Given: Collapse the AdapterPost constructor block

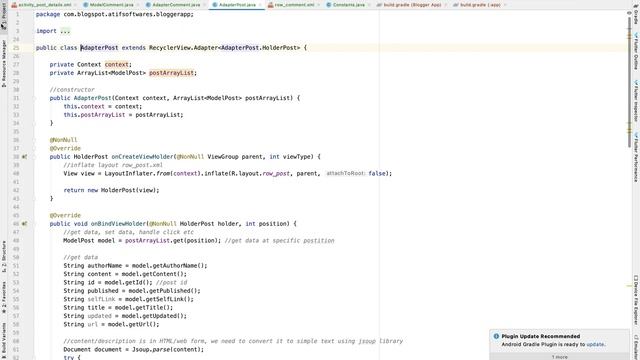Looking at the screenshot, I should (35, 98).
